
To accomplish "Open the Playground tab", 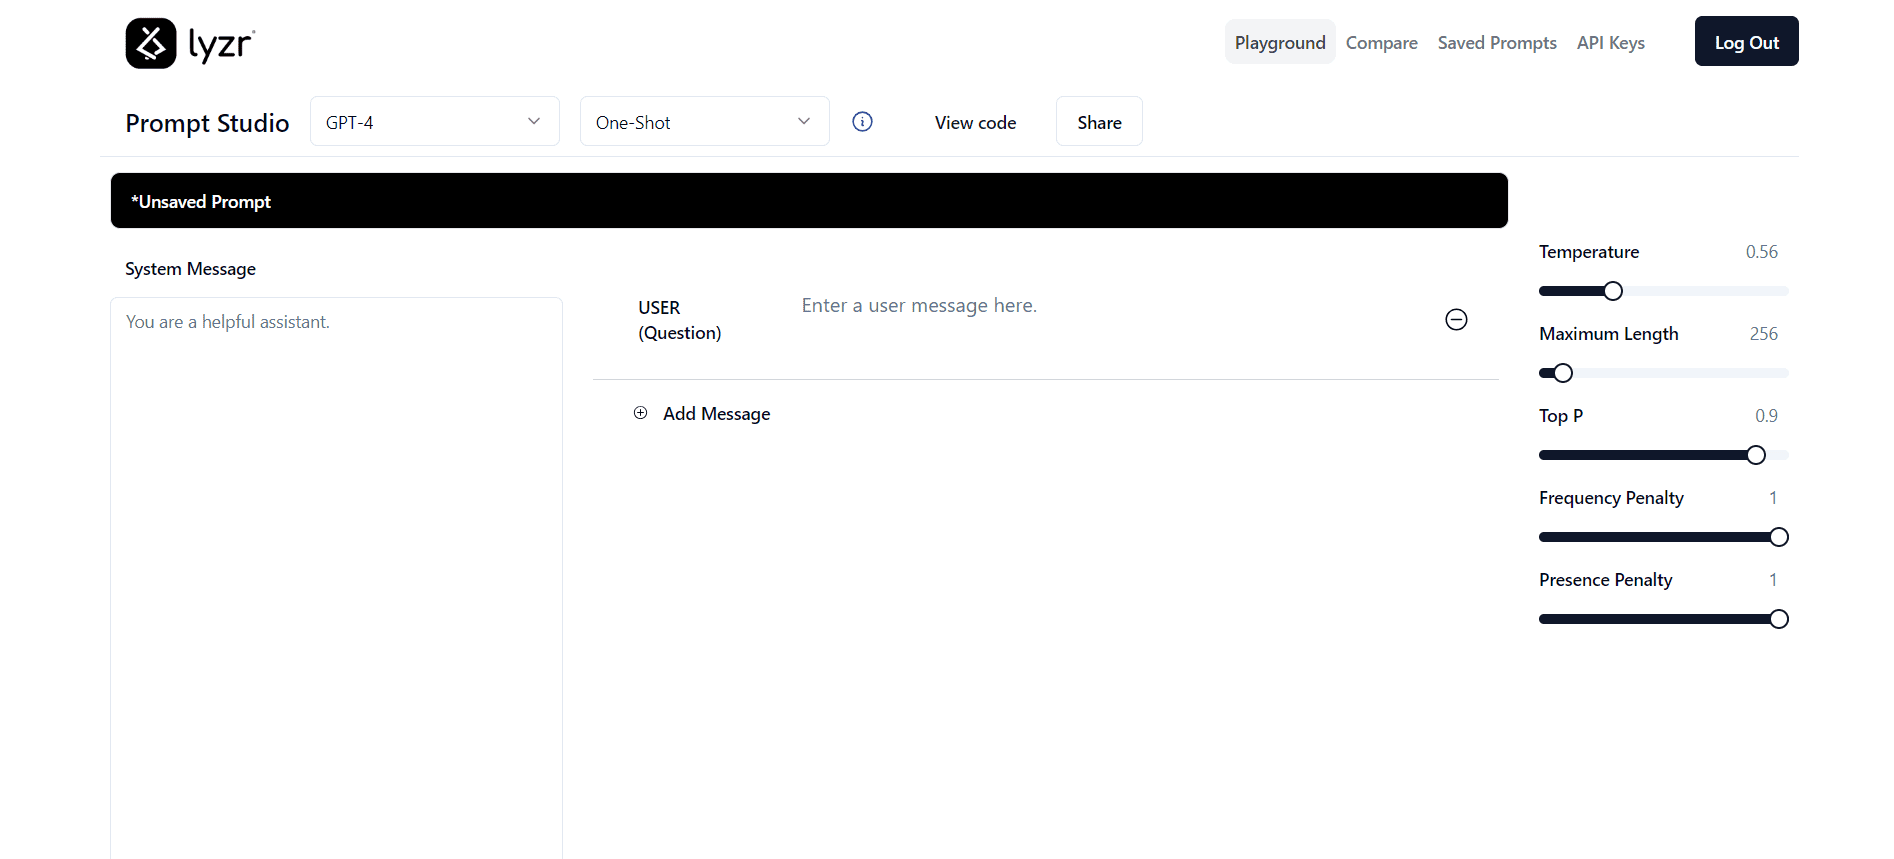I will [x=1279, y=43].
